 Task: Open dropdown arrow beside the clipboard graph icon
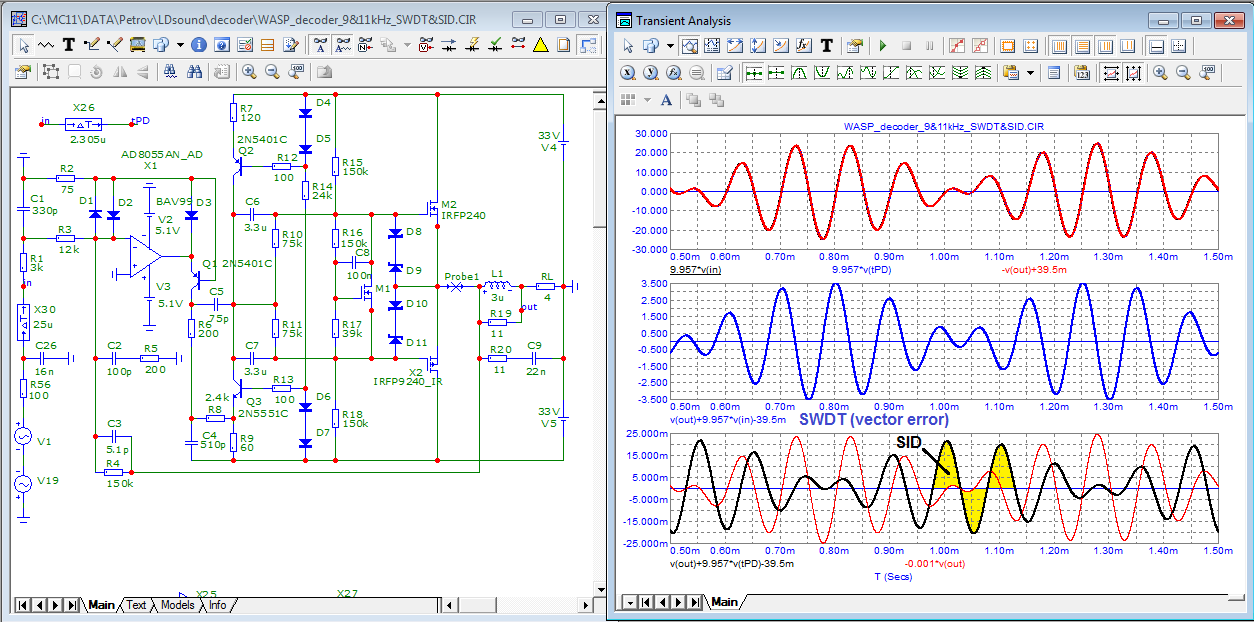point(1029,73)
